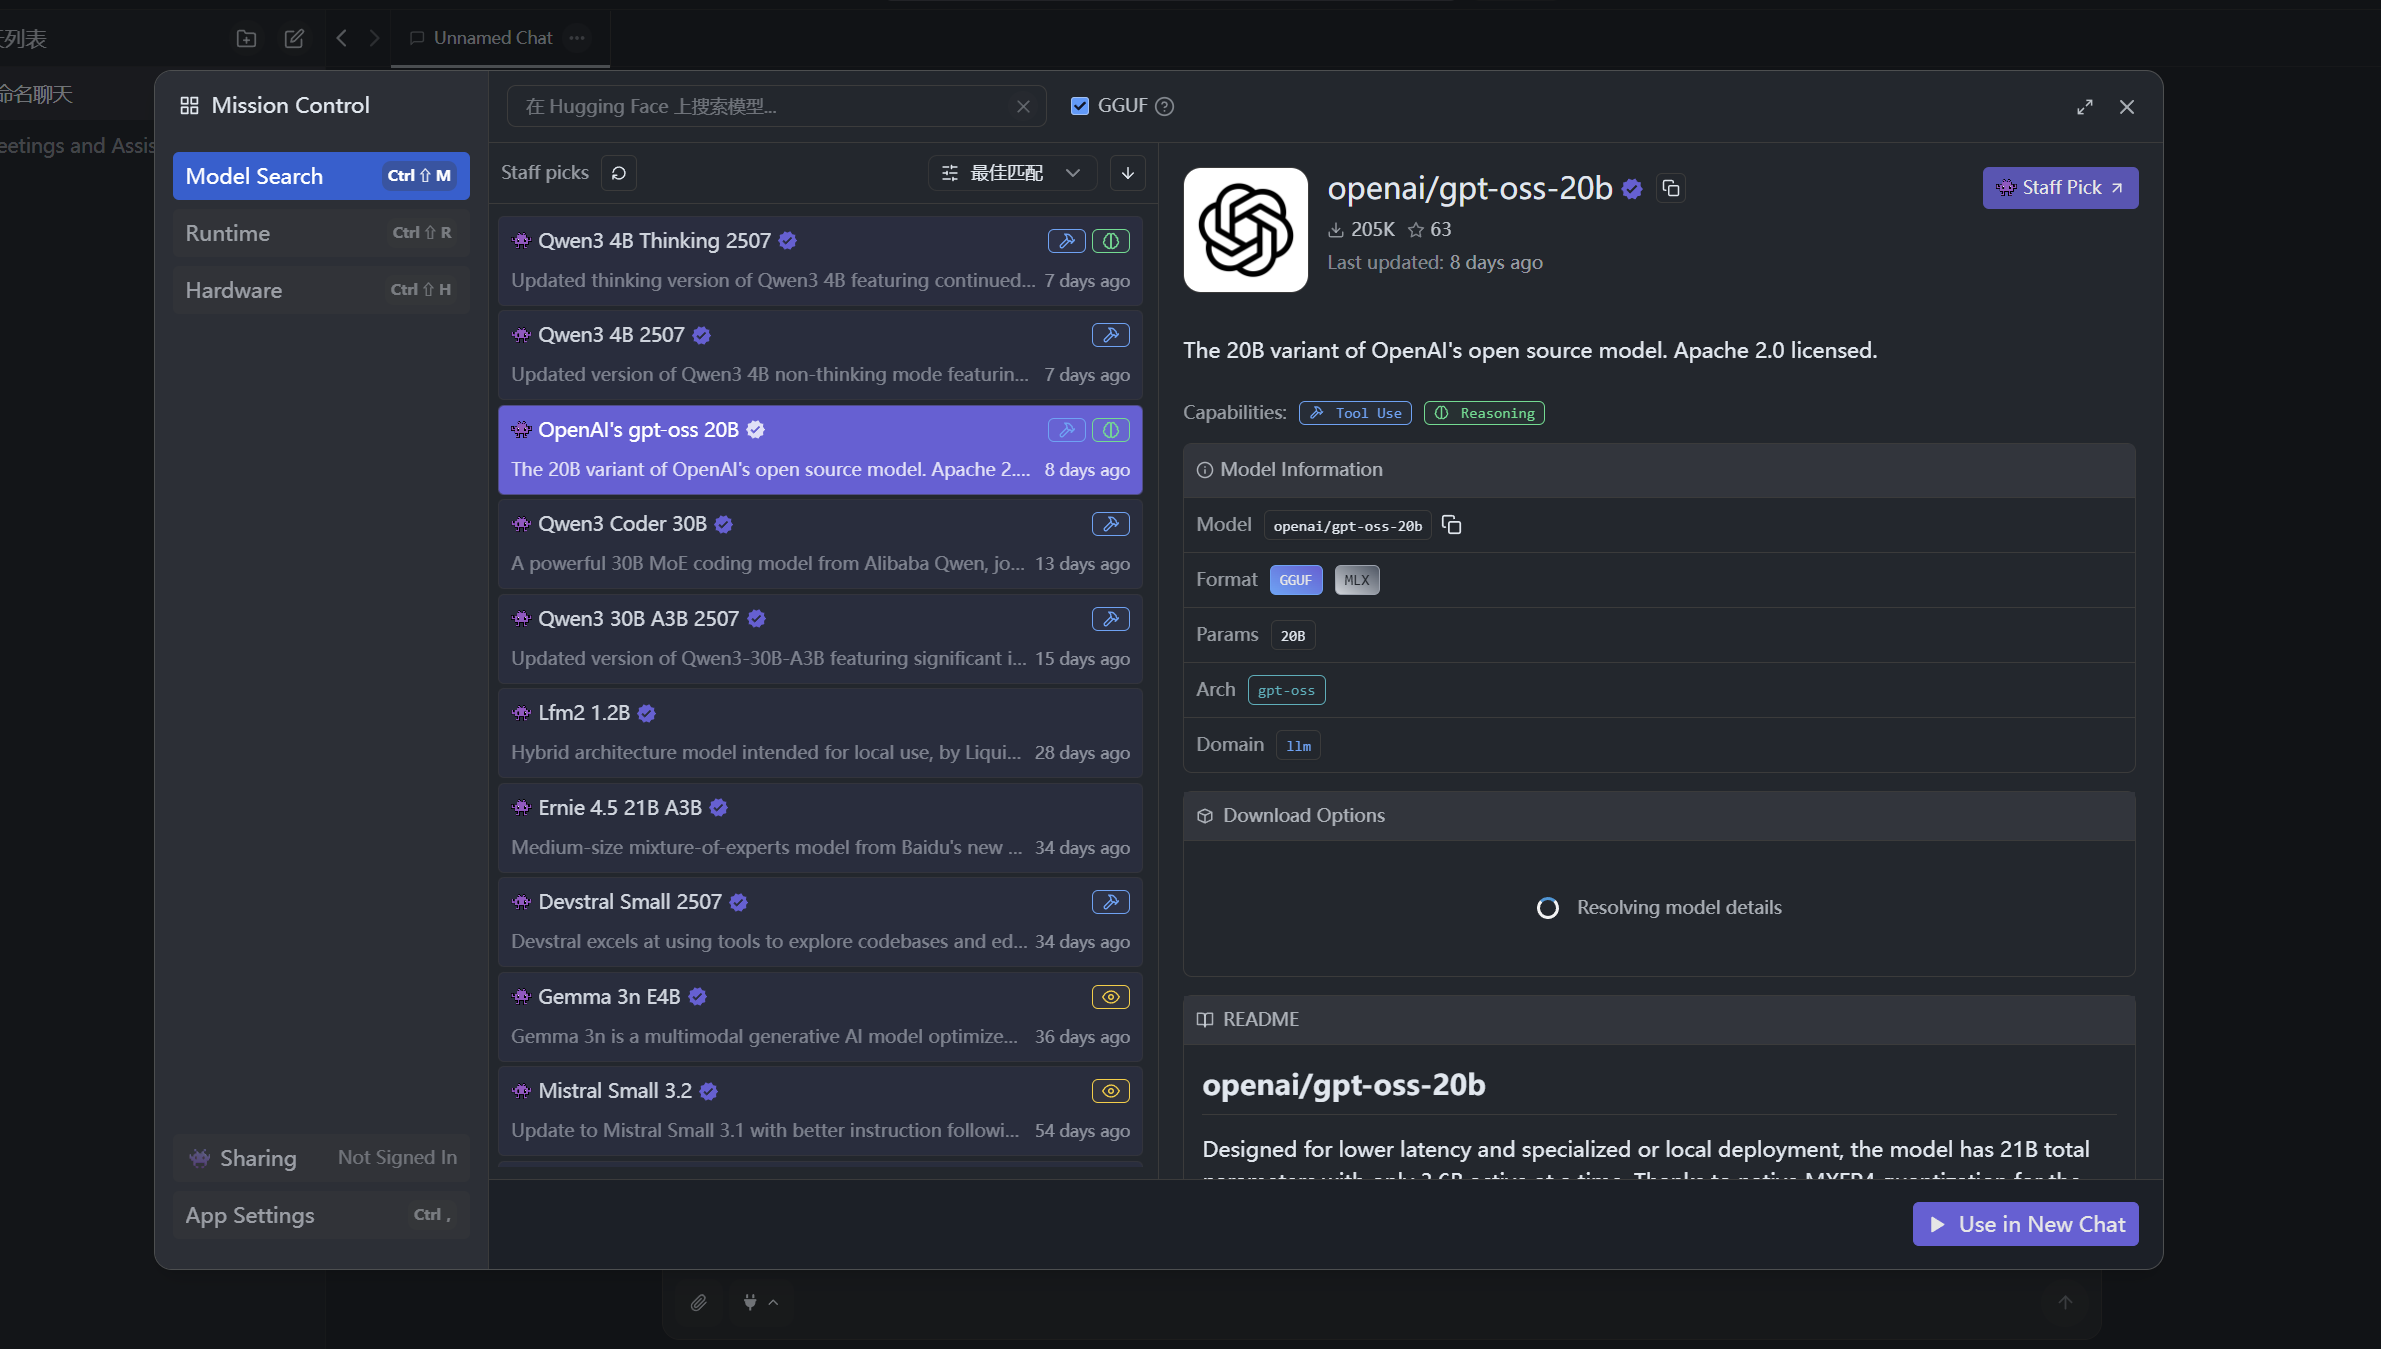2381x1349 pixels.
Task: Click the Model Information section header
Action: (1659, 470)
